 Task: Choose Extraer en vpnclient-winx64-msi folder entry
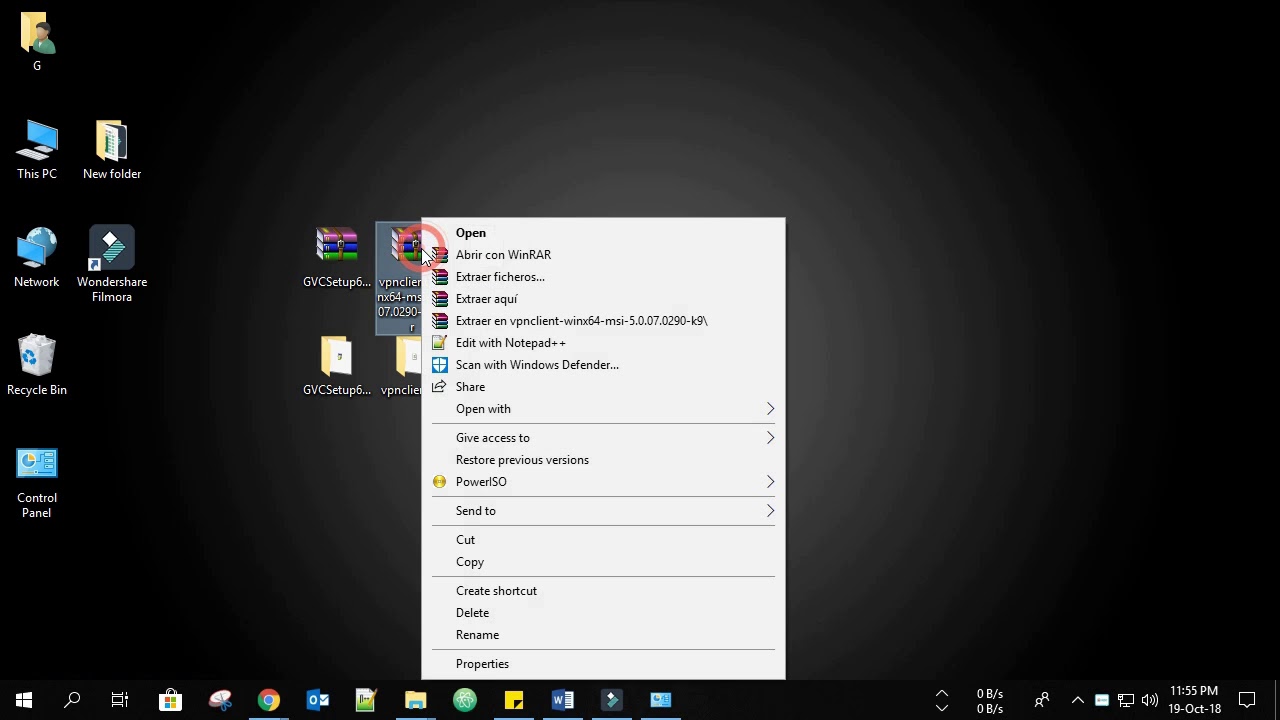603,321
